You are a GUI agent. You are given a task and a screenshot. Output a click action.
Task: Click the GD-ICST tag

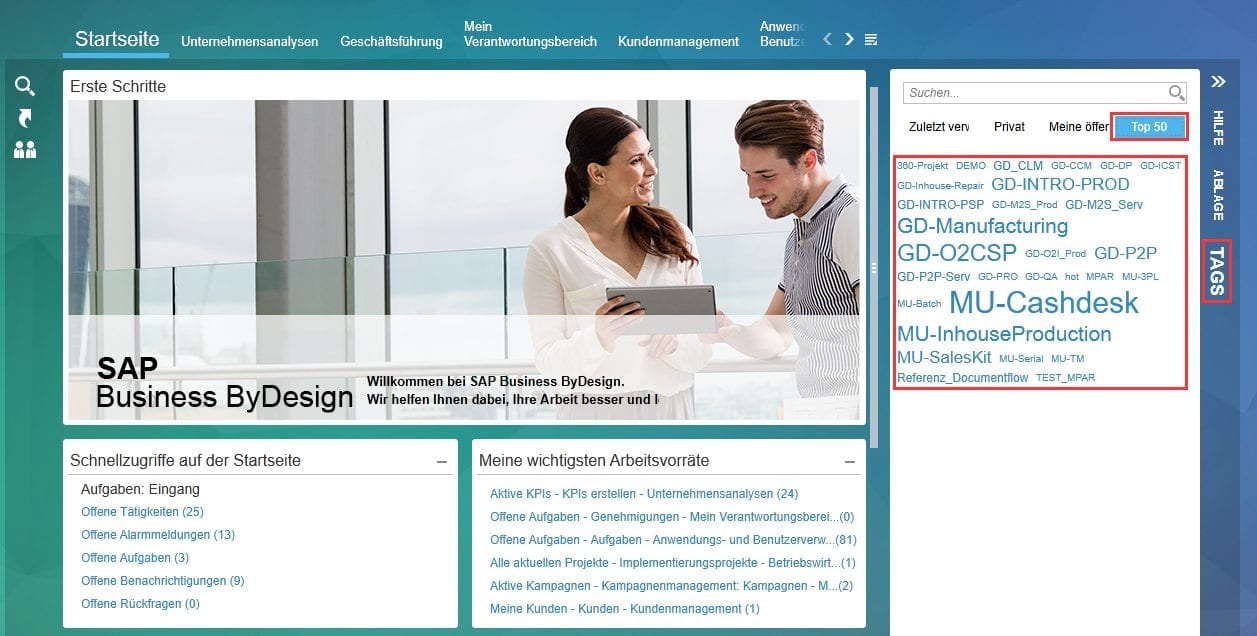pyautogui.click(x=1160, y=166)
